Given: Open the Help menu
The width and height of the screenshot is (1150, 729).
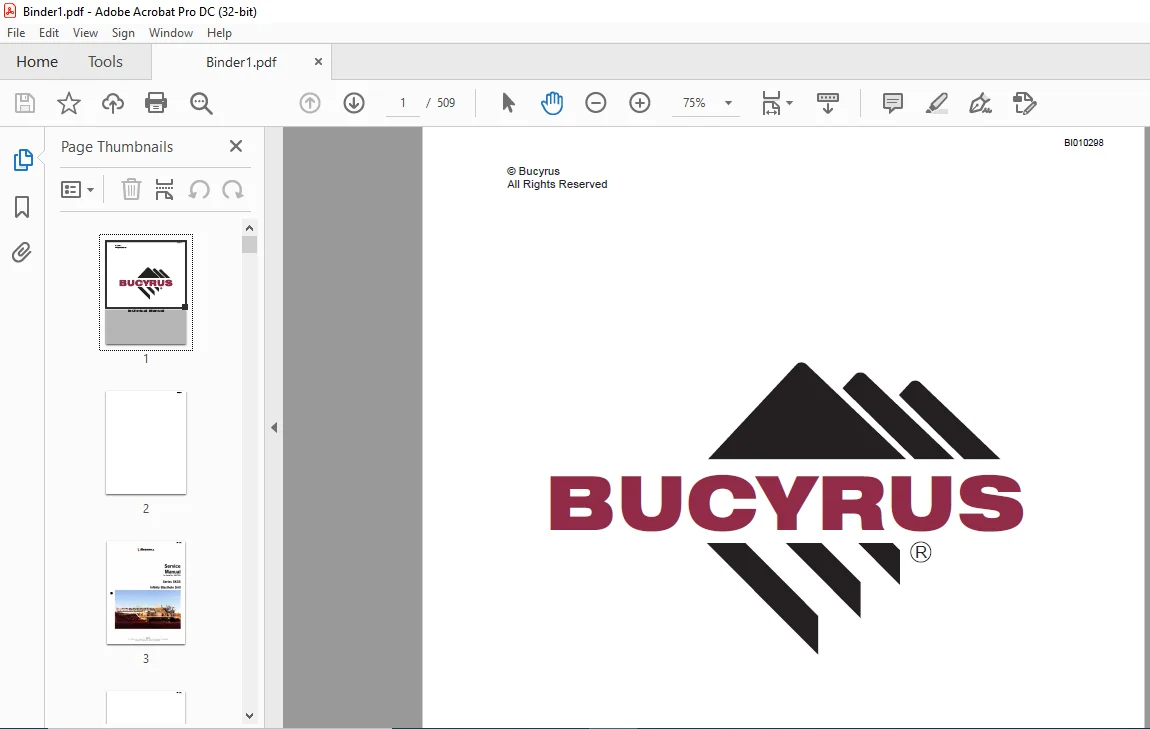Looking at the screenshot, I should 219,33.
